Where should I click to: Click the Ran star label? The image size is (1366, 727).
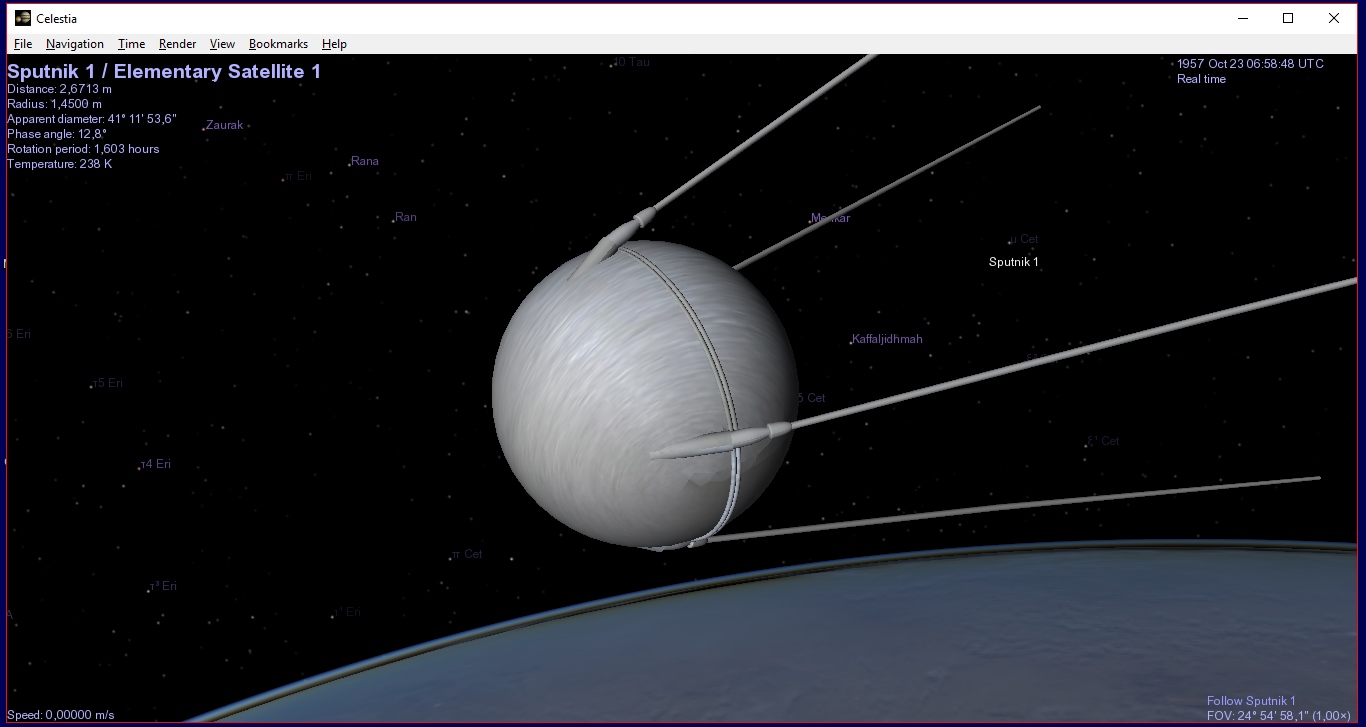tap(406, 217)
